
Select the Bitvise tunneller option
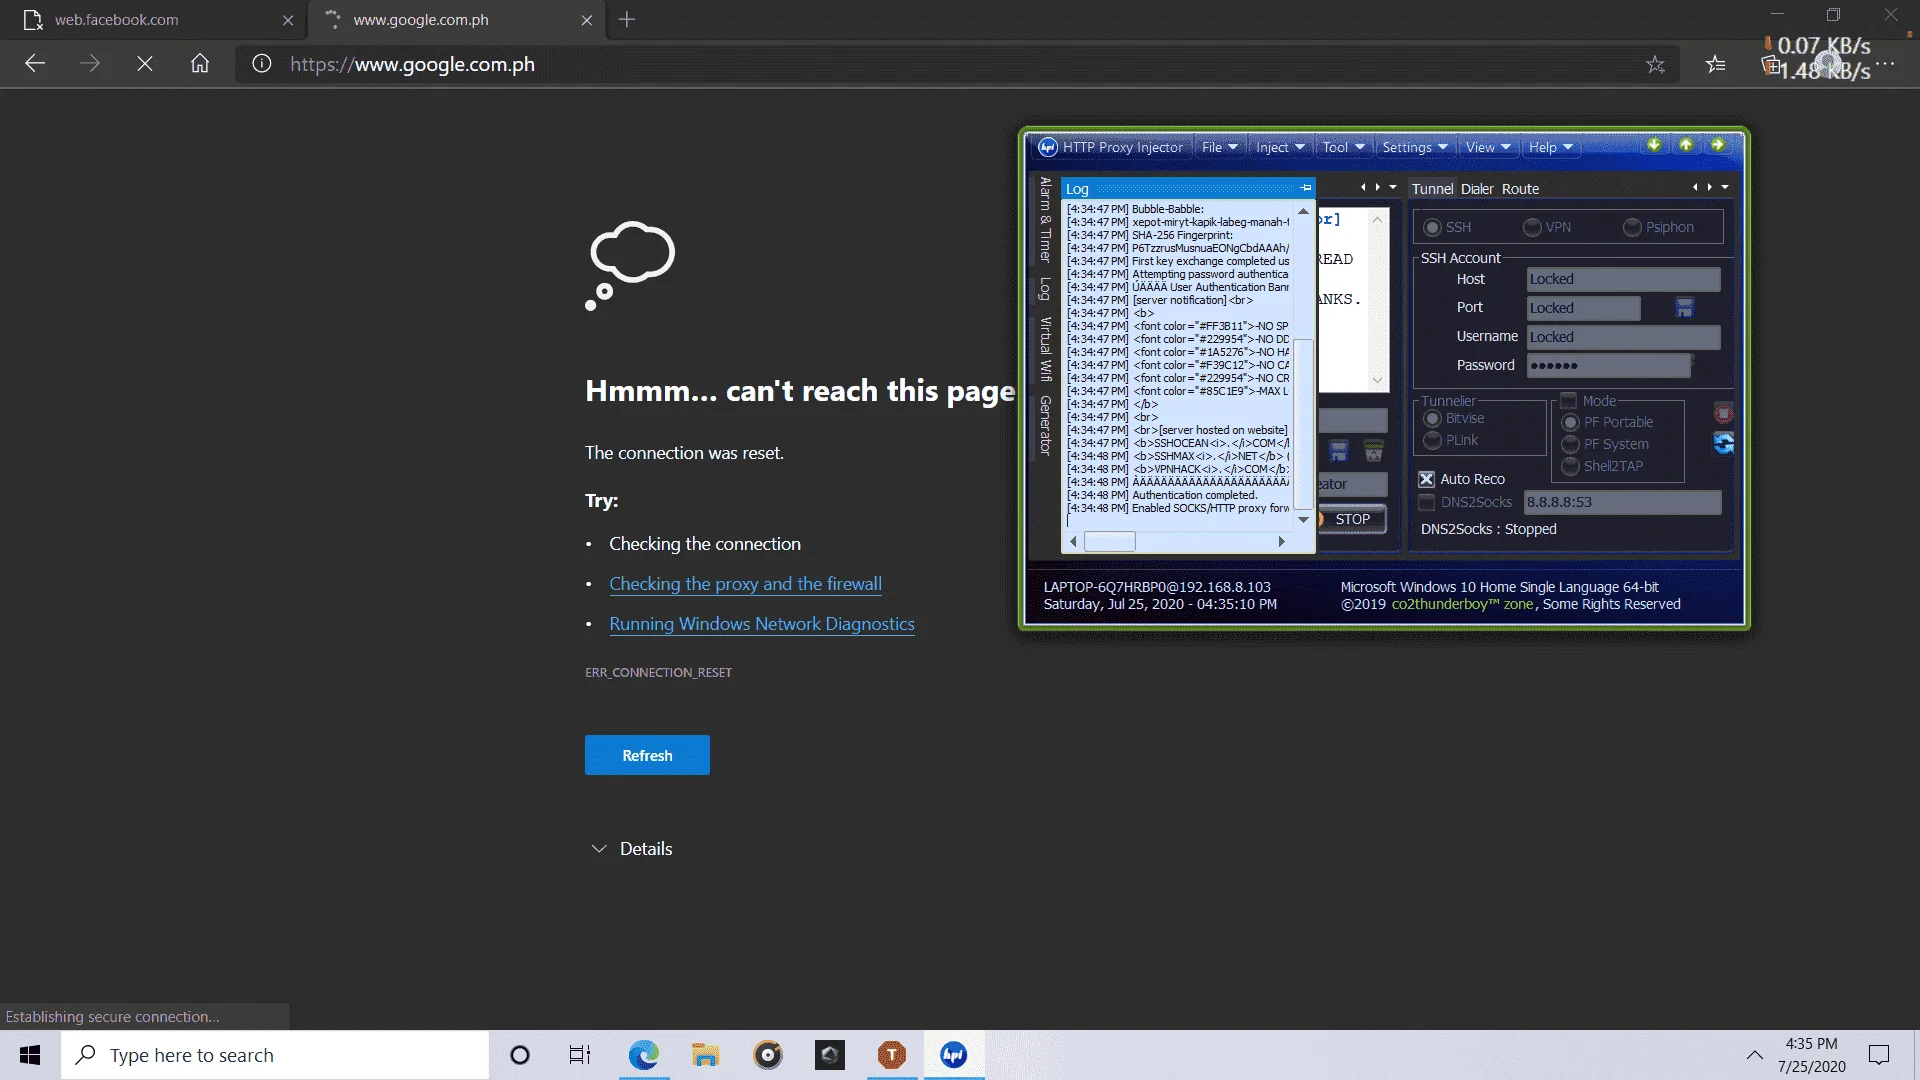coord(1432,418)
